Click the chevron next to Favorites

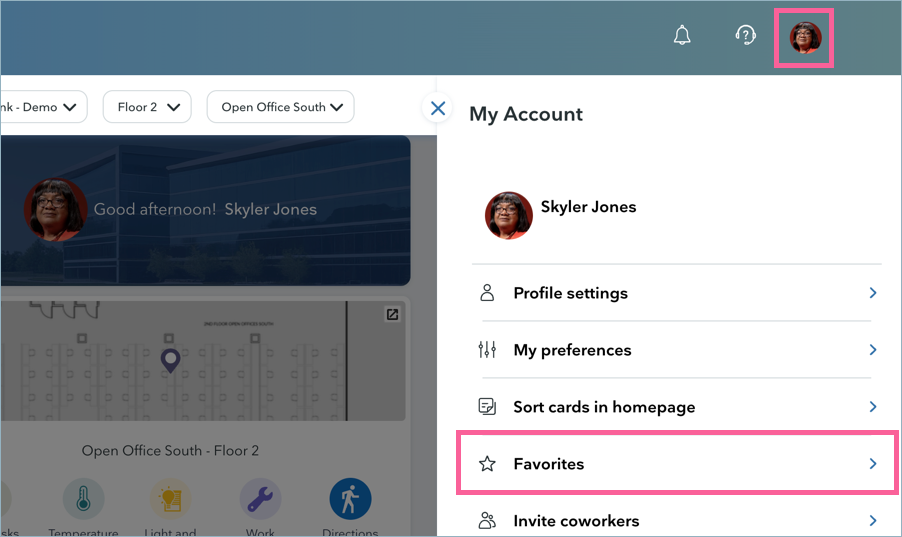click(x=873, y=464)
